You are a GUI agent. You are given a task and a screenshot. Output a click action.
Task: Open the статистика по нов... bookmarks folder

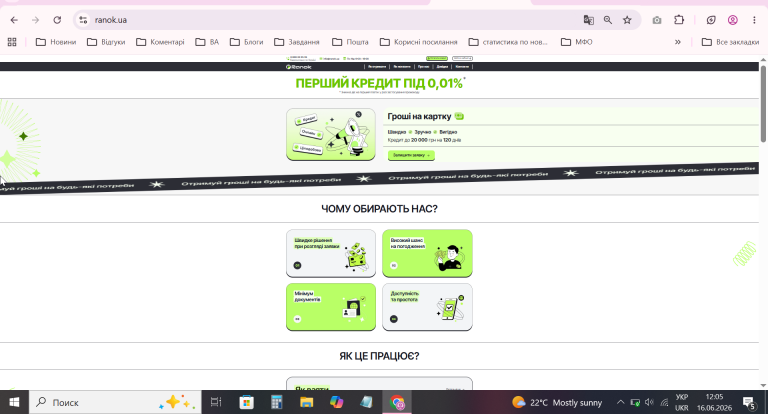(x=508, y=42)
